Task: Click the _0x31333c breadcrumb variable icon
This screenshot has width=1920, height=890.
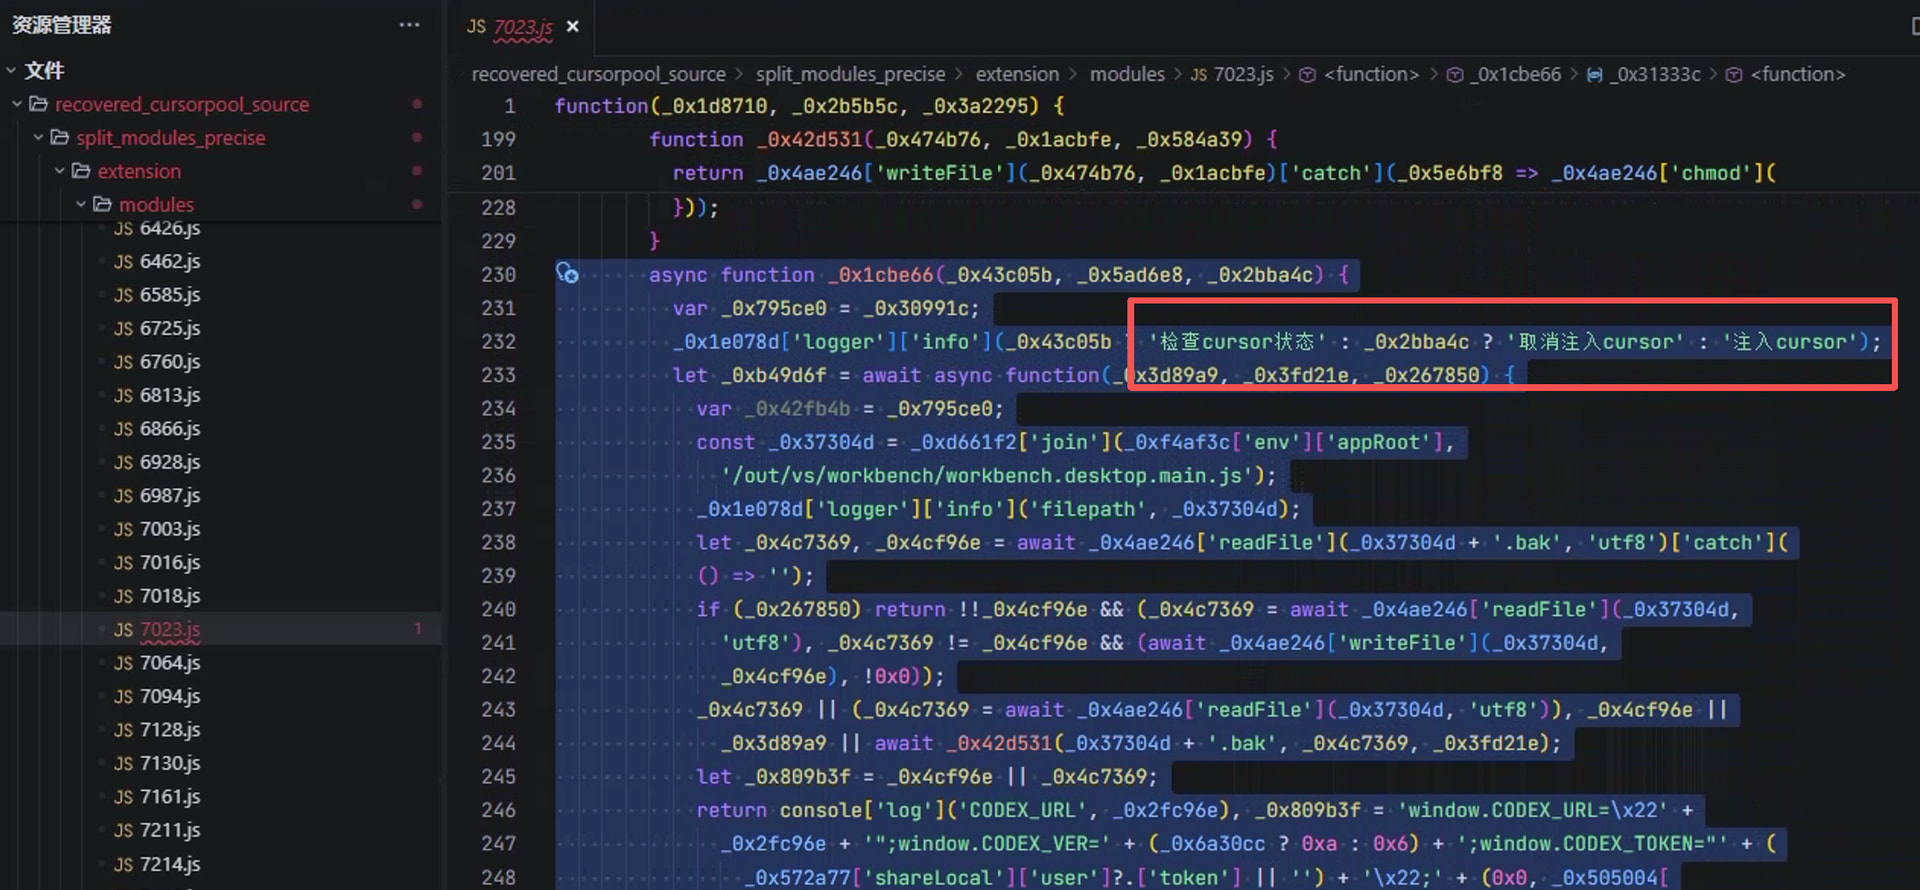Action: pyautogui.click(x=1594, y=75)
